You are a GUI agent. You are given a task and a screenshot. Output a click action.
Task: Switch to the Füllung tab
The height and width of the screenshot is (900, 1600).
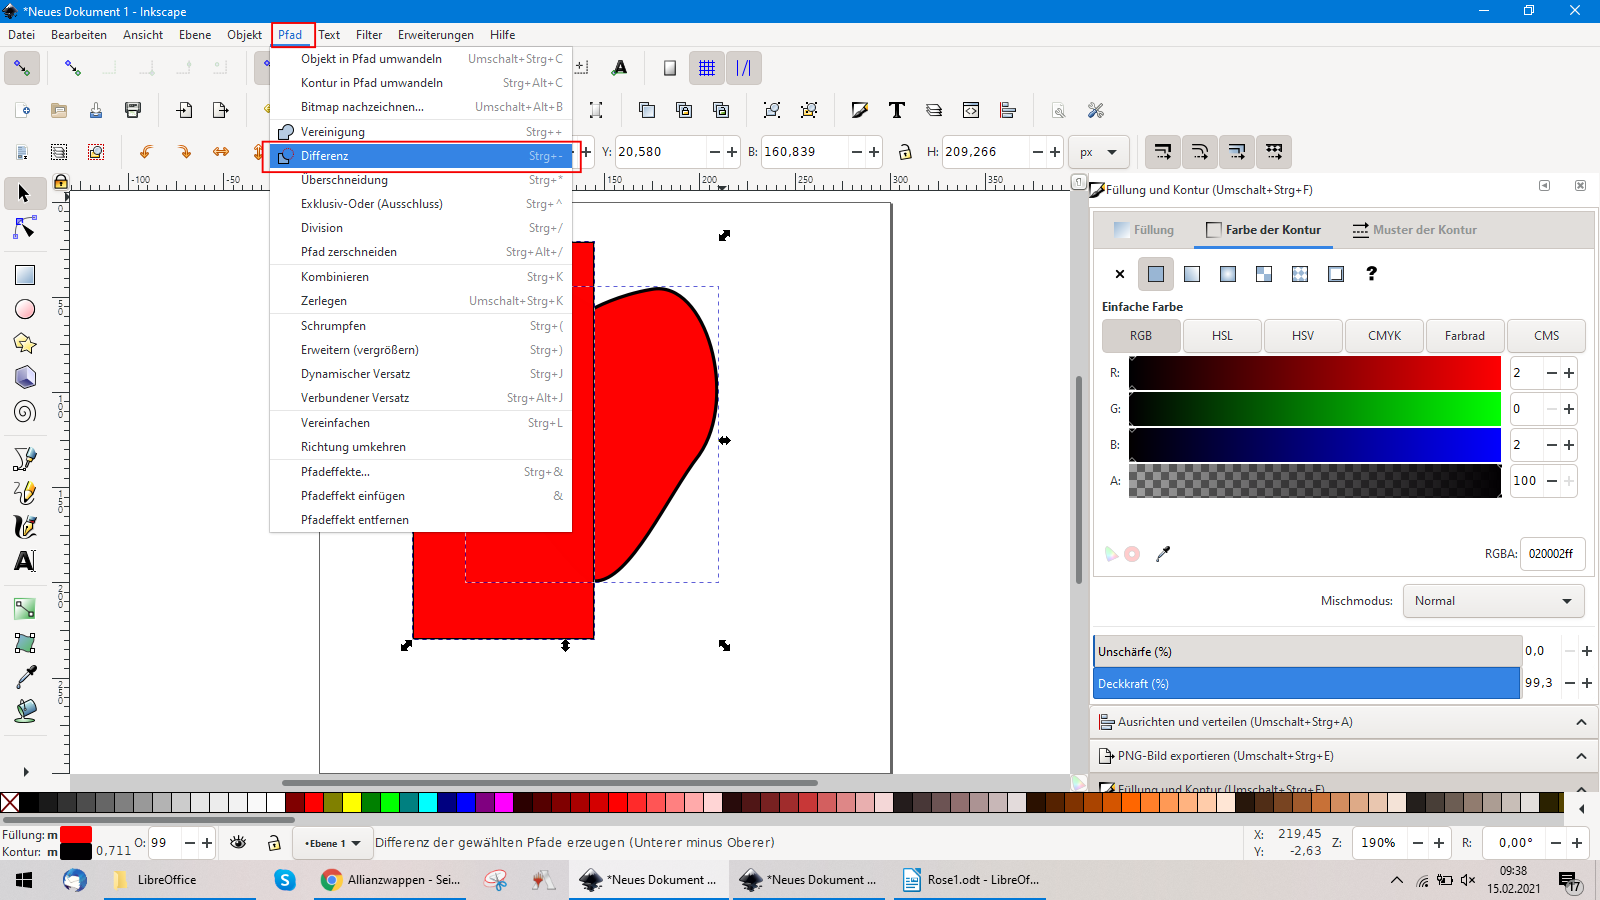point(1144,230)
